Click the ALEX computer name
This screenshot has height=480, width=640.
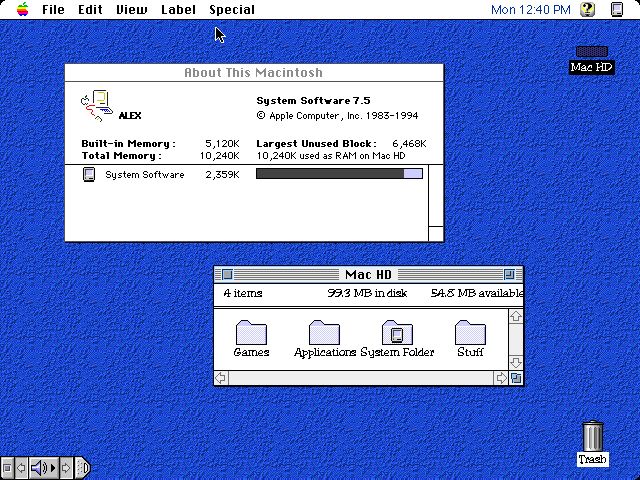click(130, 116)
